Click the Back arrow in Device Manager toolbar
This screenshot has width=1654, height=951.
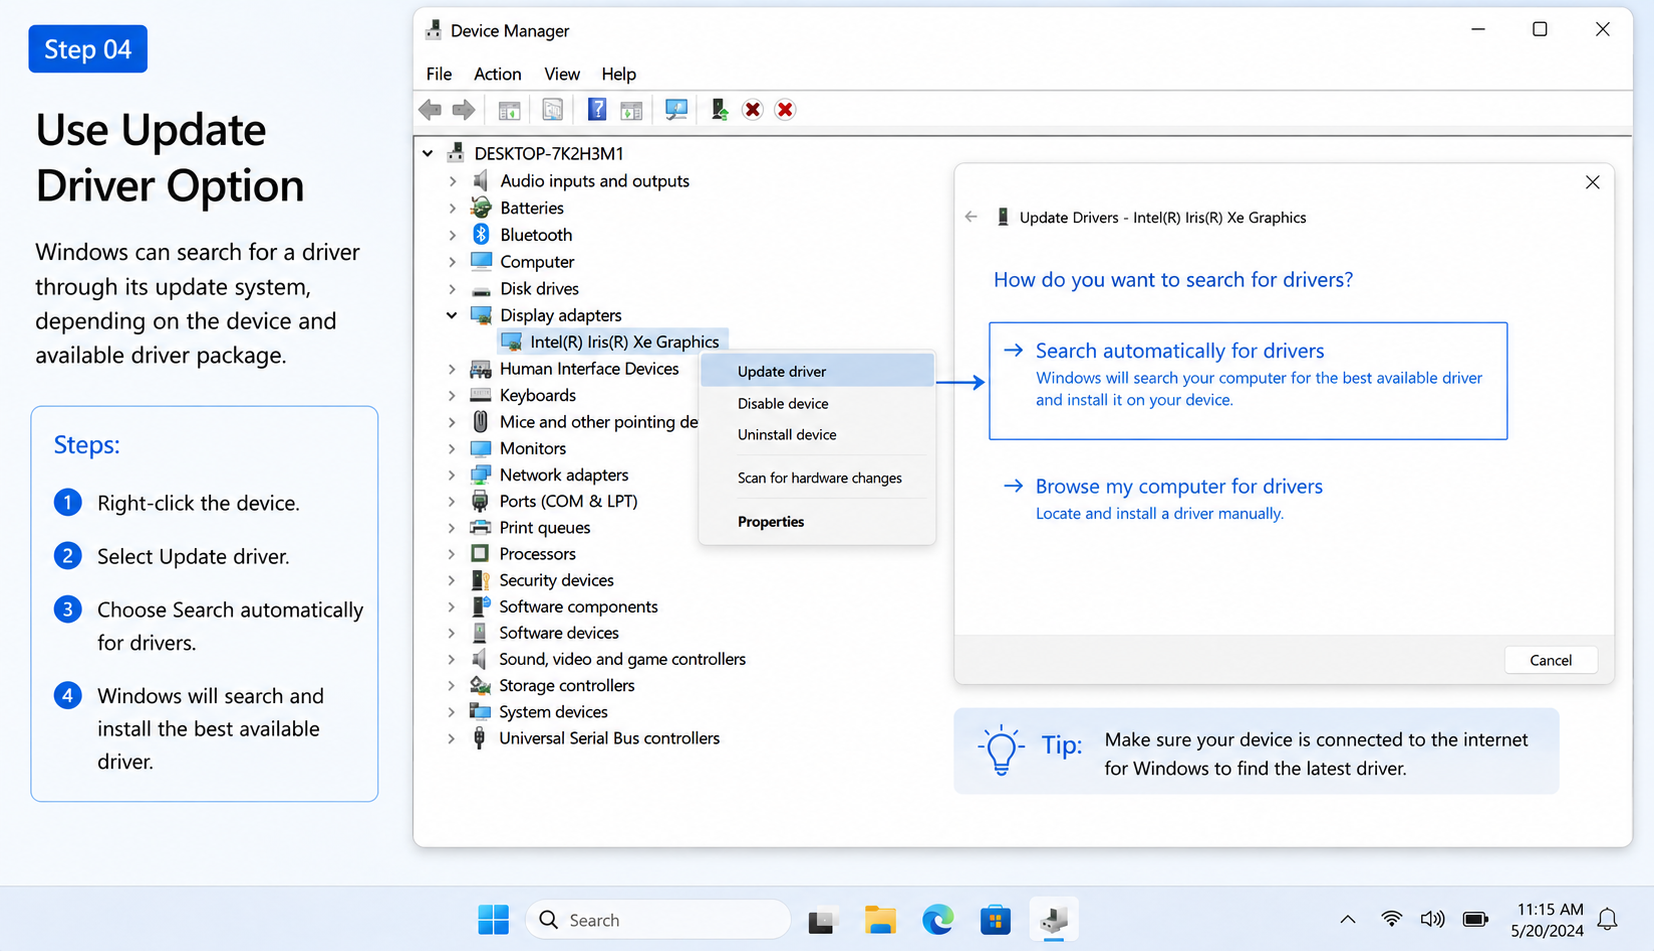pyautogui.click(x=431, y=110)
